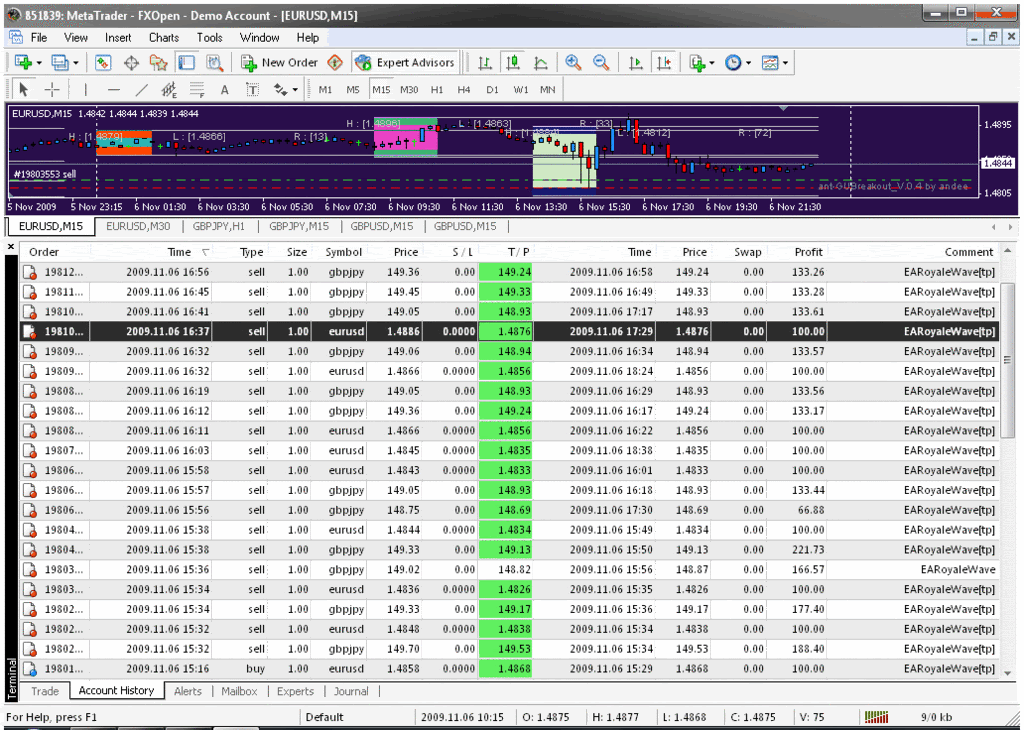This screenshot has height=730, width=1024.
Task: Open the Strategy Tester magnifier icon
Action: (x=214, y=63)
